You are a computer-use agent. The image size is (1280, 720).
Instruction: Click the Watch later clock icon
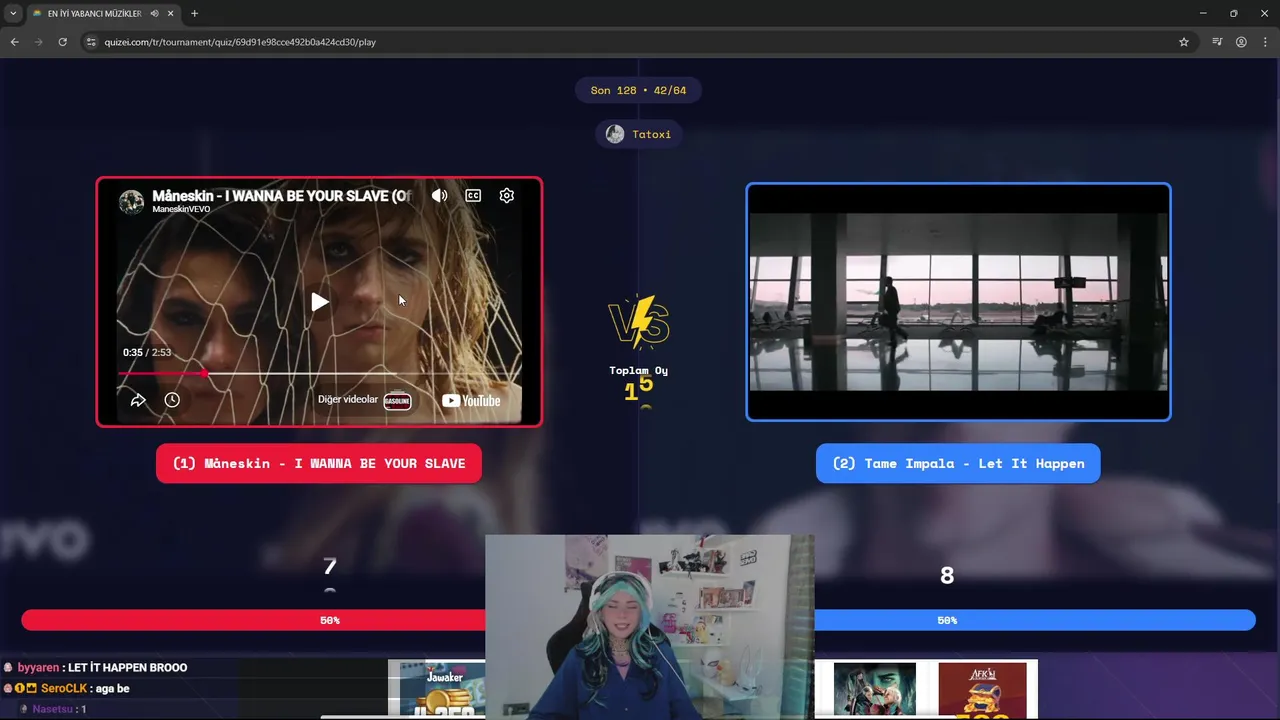(x=172, y=400)
